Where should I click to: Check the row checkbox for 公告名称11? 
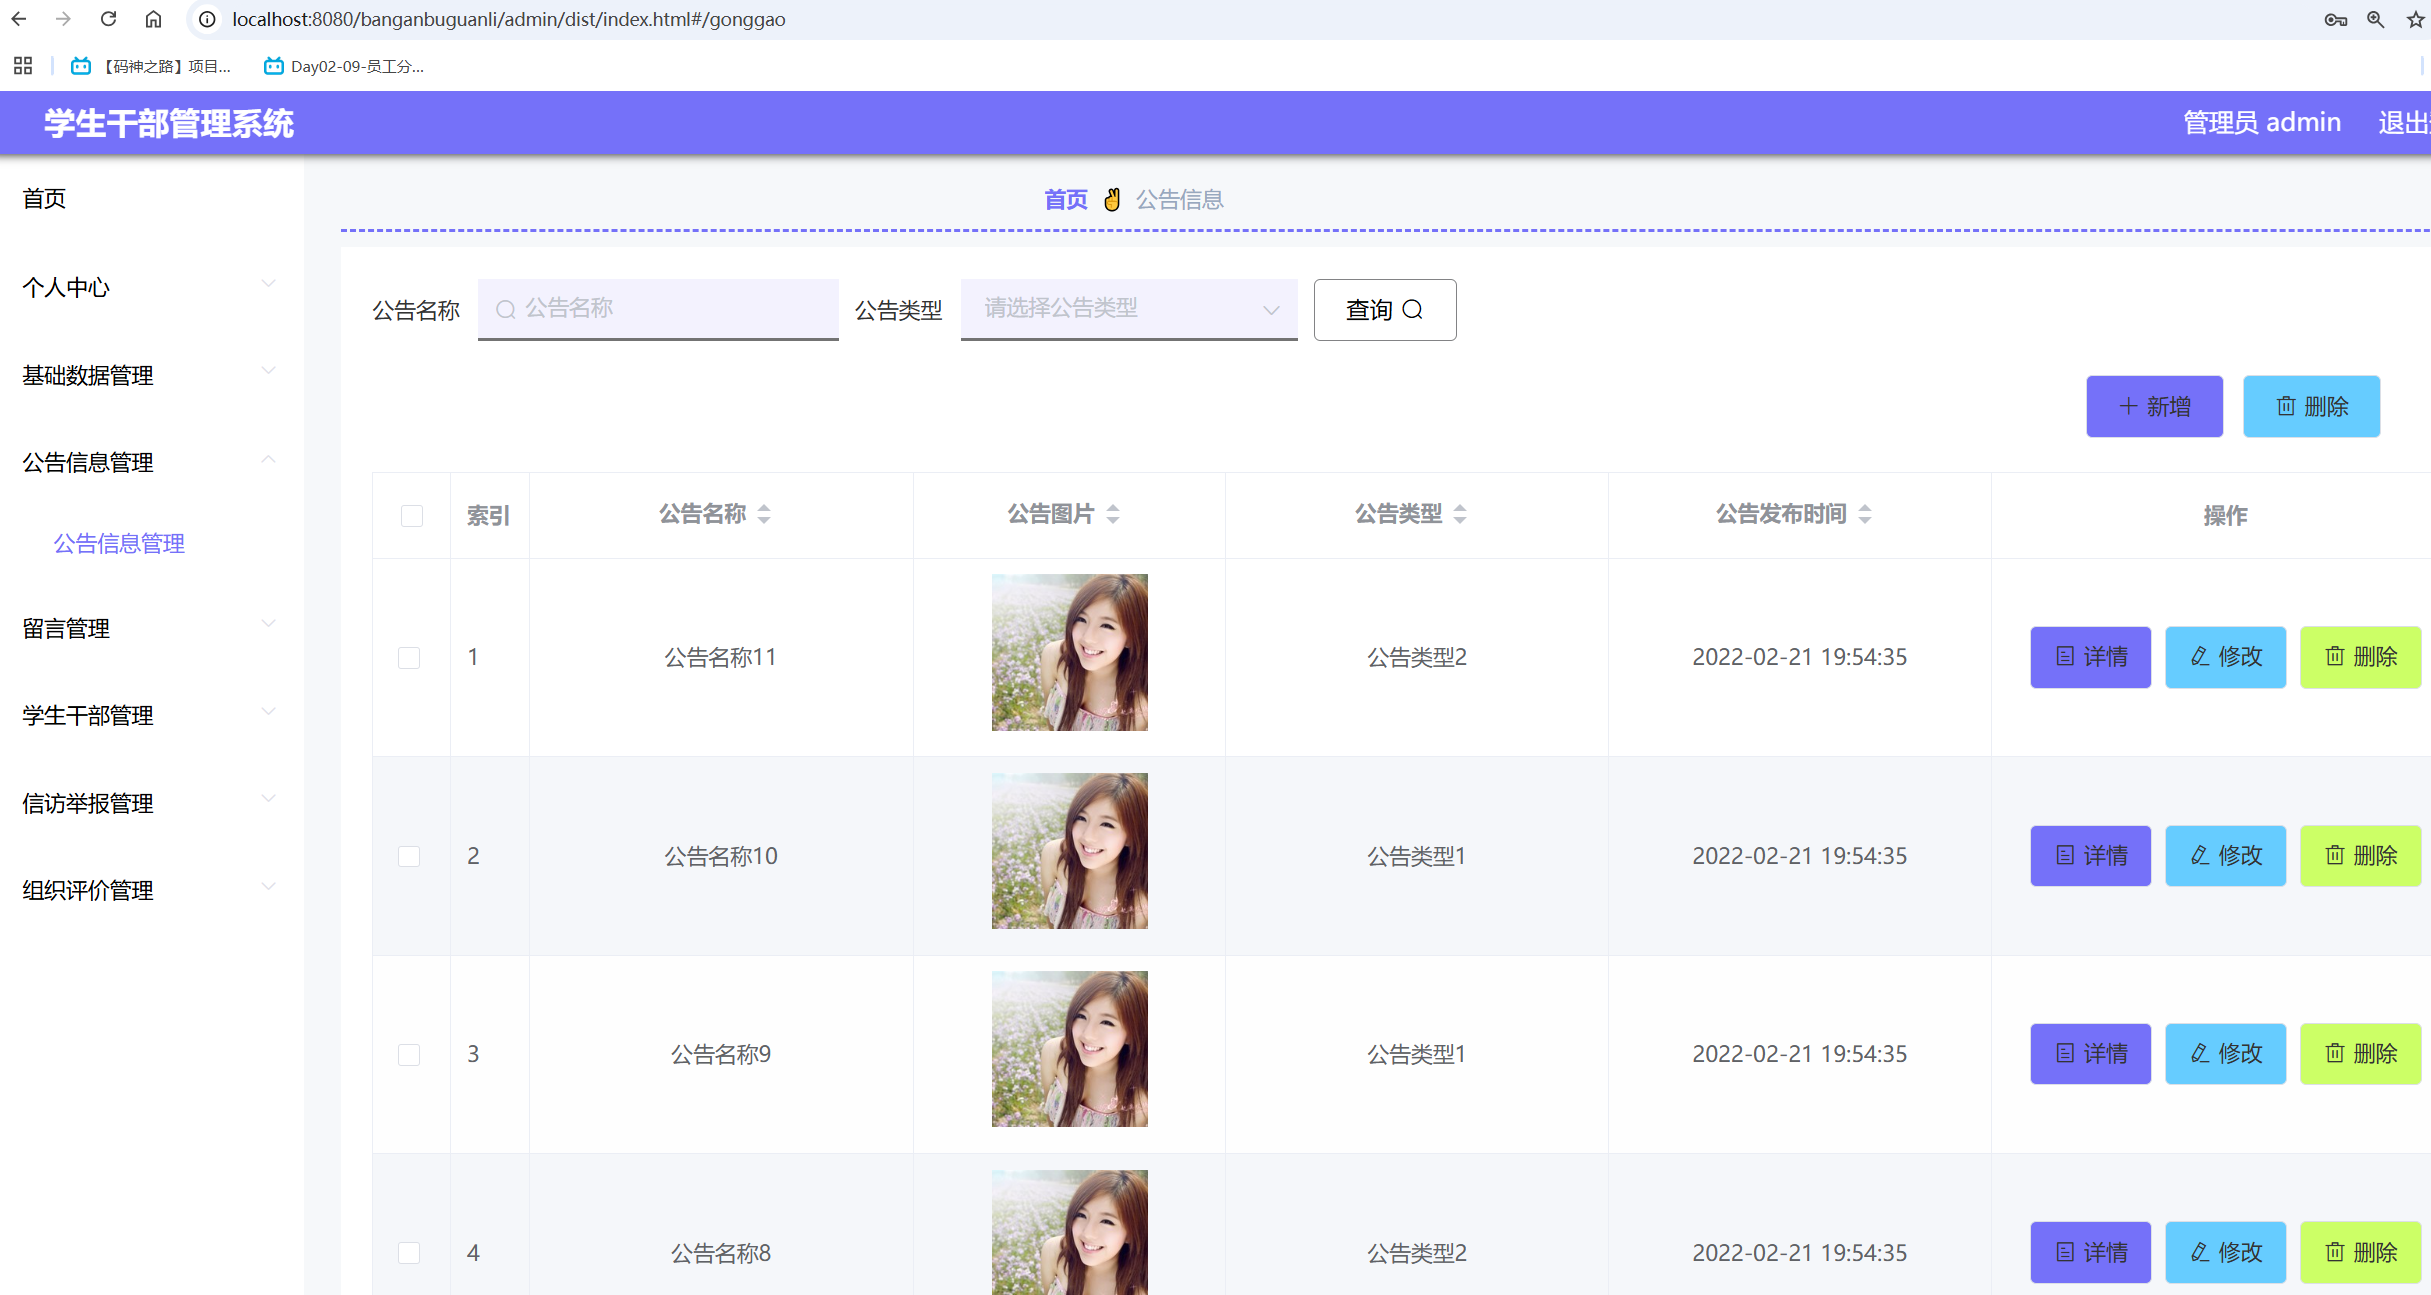point(409,657)
